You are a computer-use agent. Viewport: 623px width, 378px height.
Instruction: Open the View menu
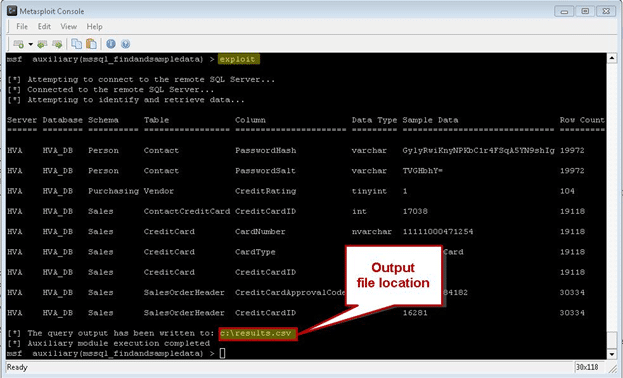pos(68,27)
